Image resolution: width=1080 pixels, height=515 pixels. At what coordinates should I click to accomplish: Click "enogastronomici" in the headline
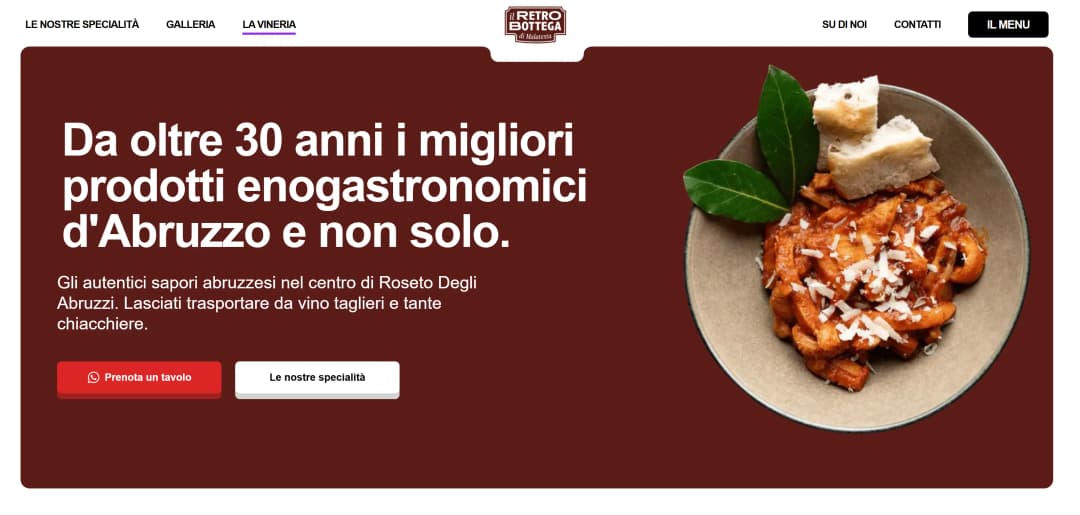(x=411, y=187)
